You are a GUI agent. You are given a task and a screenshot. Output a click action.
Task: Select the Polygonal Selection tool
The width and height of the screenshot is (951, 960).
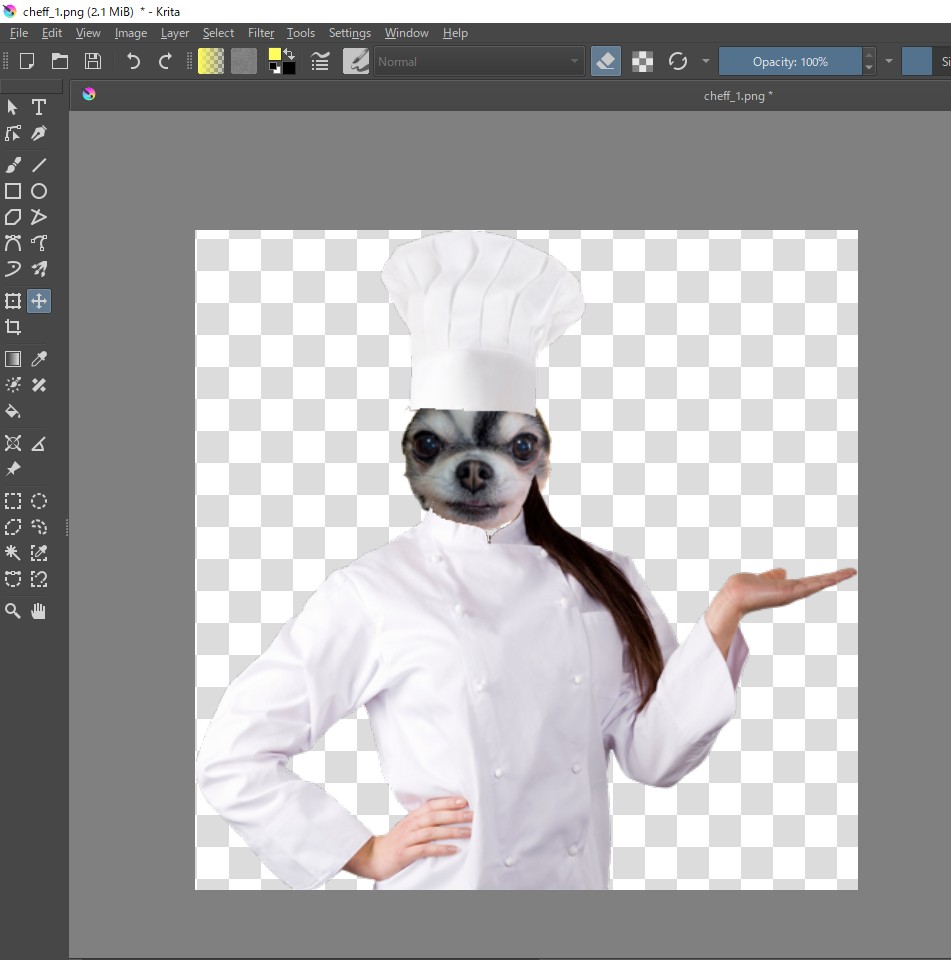pos(13,527)
